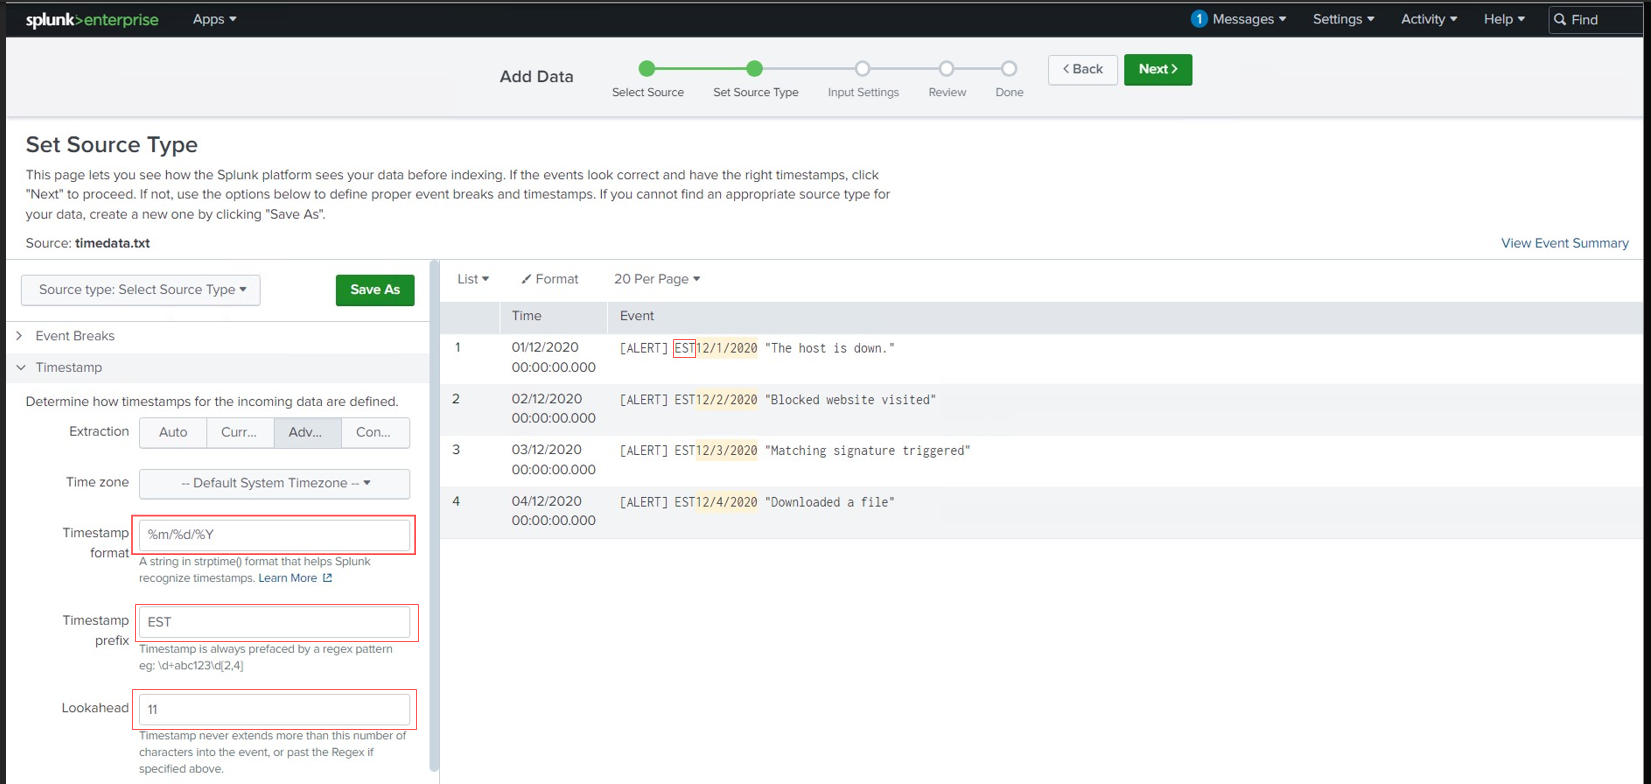Click the left panel vertical scrollbar
1651x784 pixels.
pyautogui.click(x=434, y=500)
